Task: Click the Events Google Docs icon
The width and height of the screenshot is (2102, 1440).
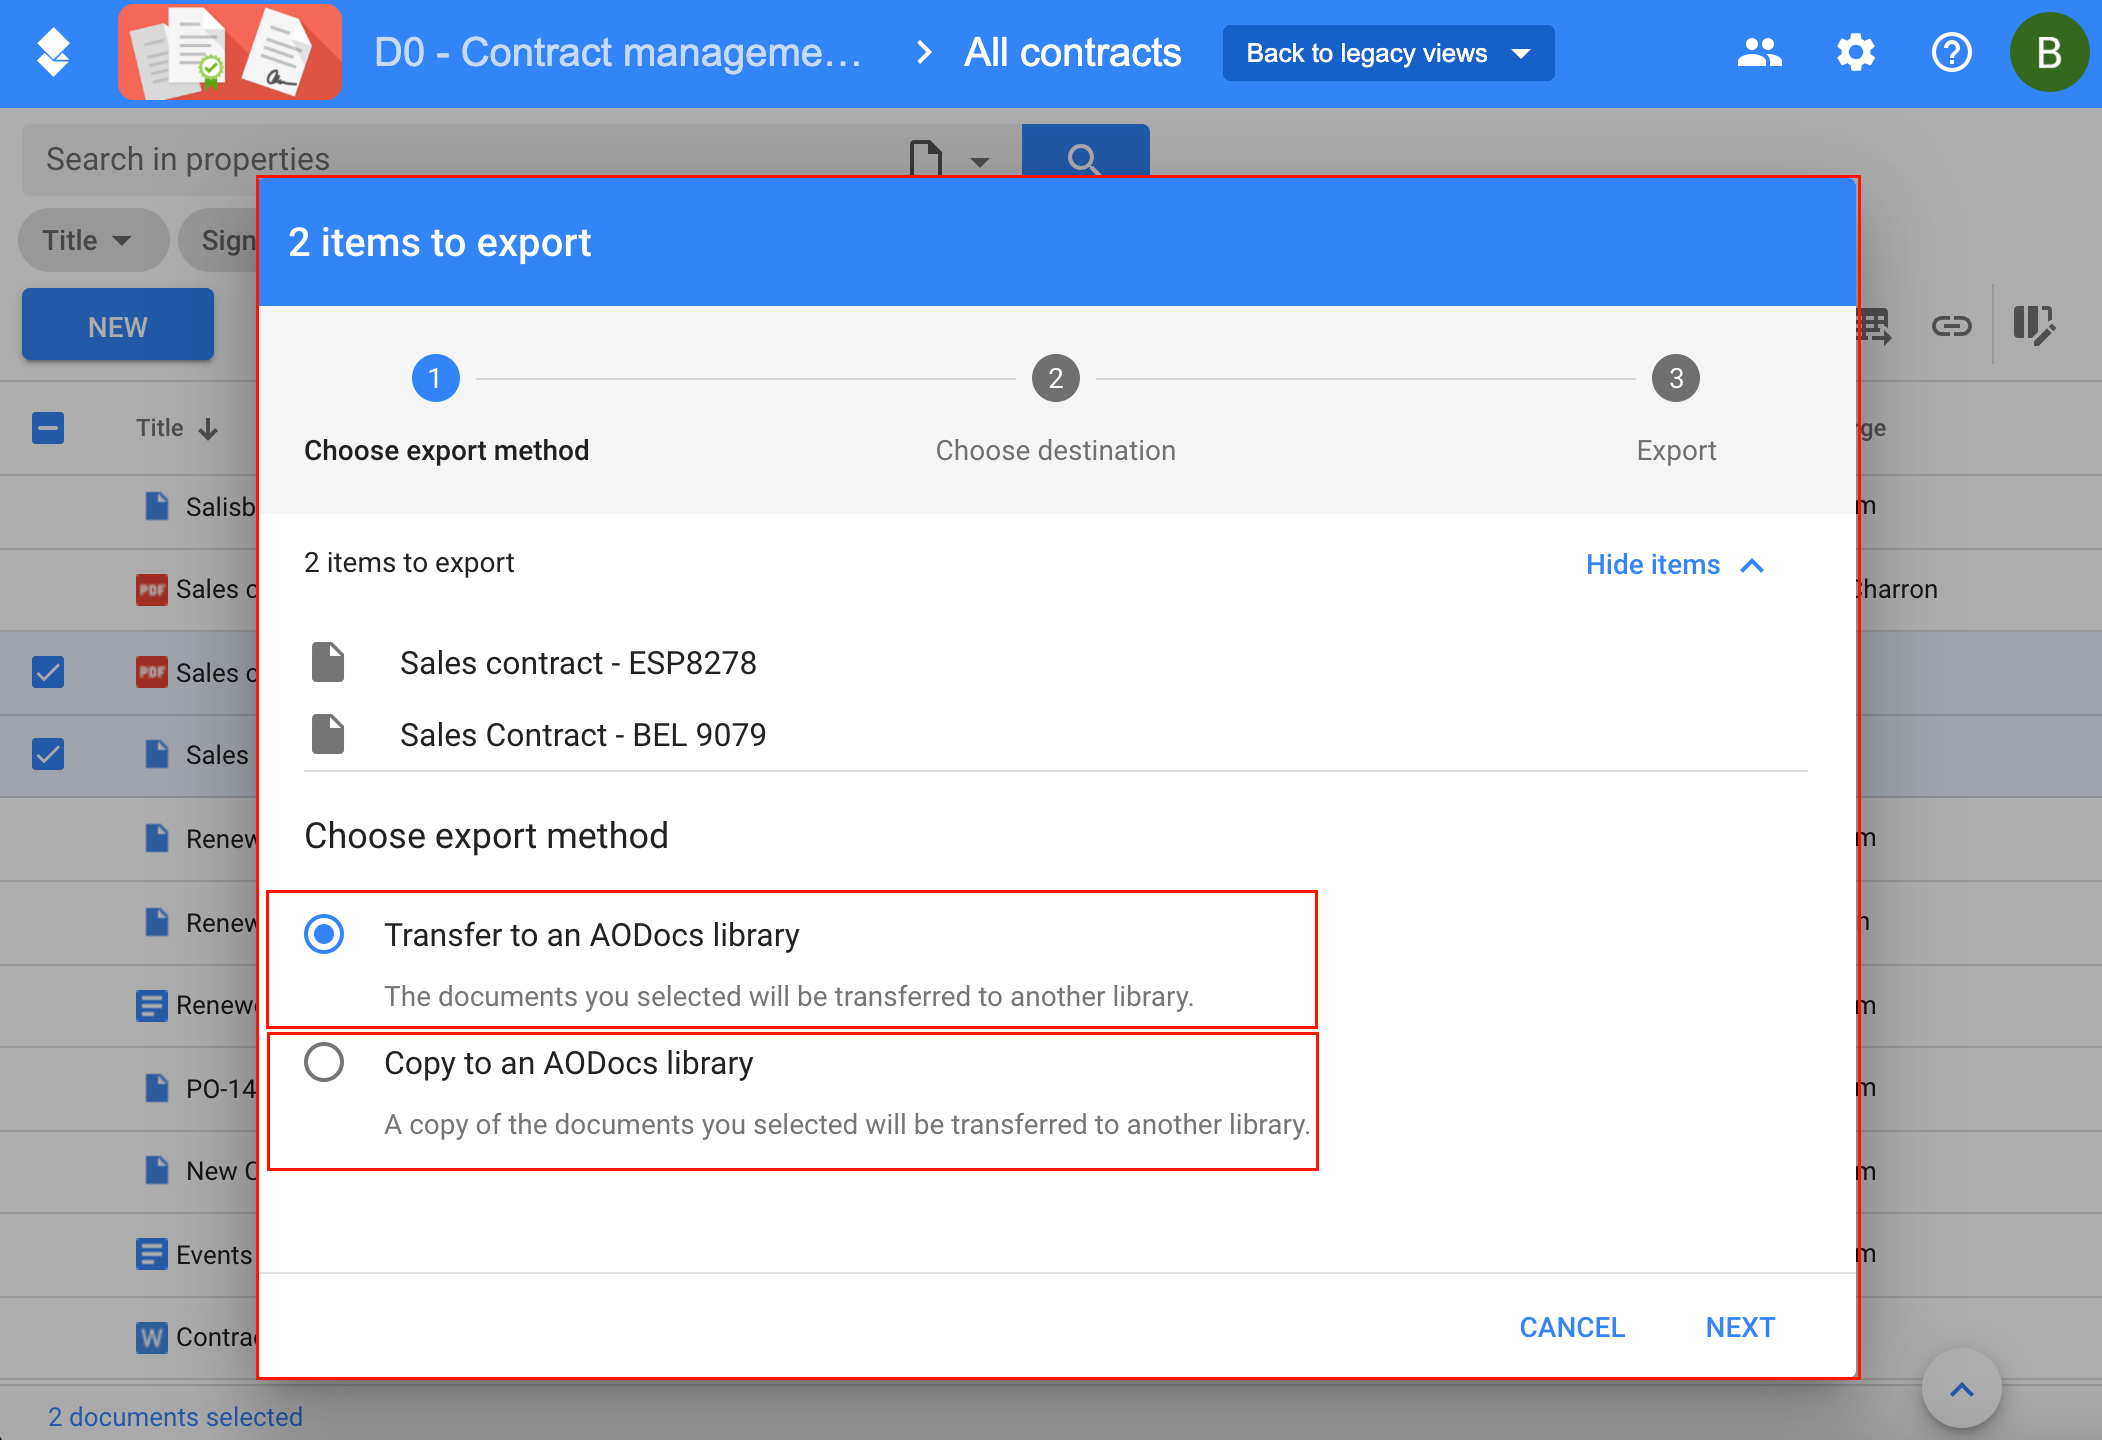Action: click(152, 1254)
